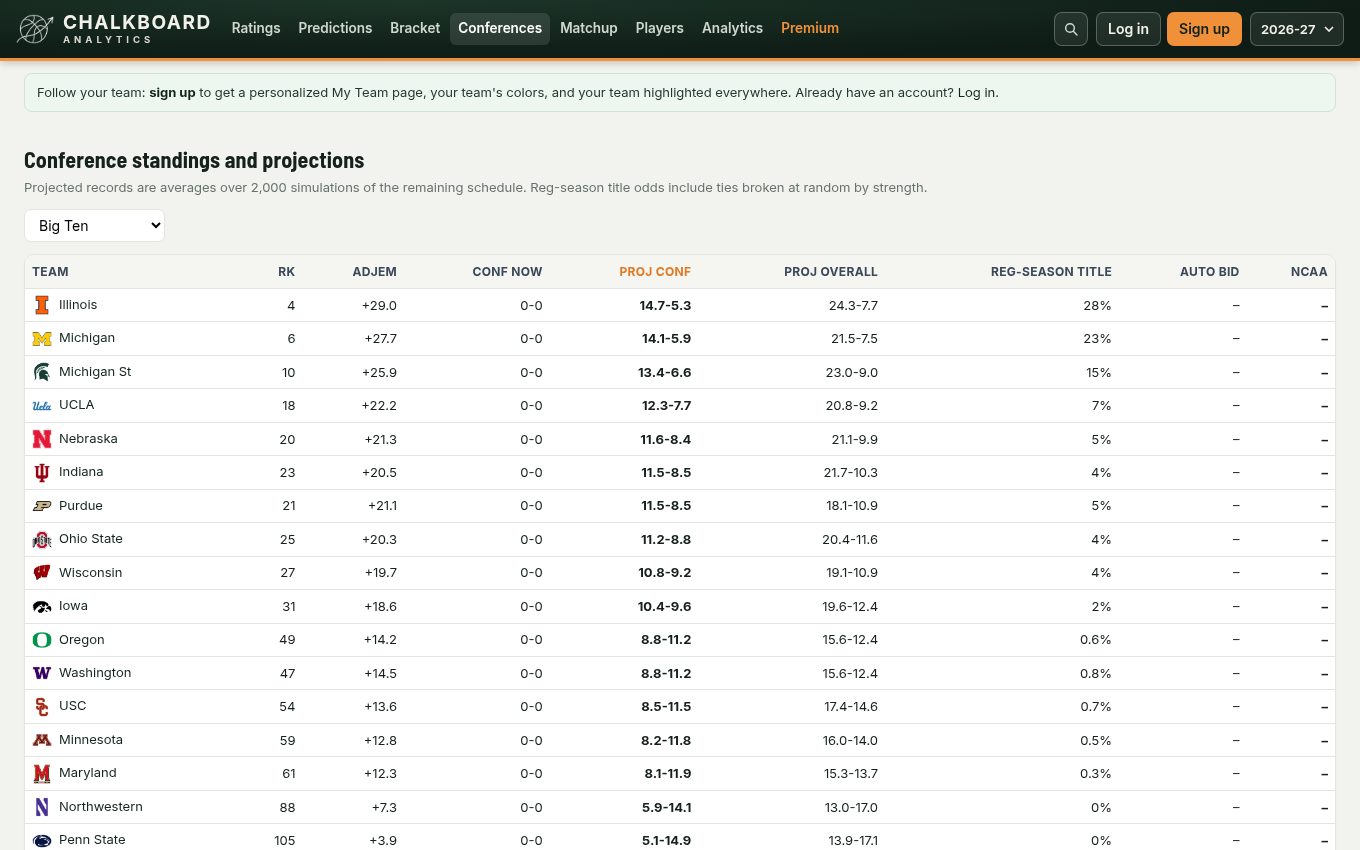Open the Bracket page
Viewport: 1360px width, 850px height.
pyautogui.click(x=415, y=28)
